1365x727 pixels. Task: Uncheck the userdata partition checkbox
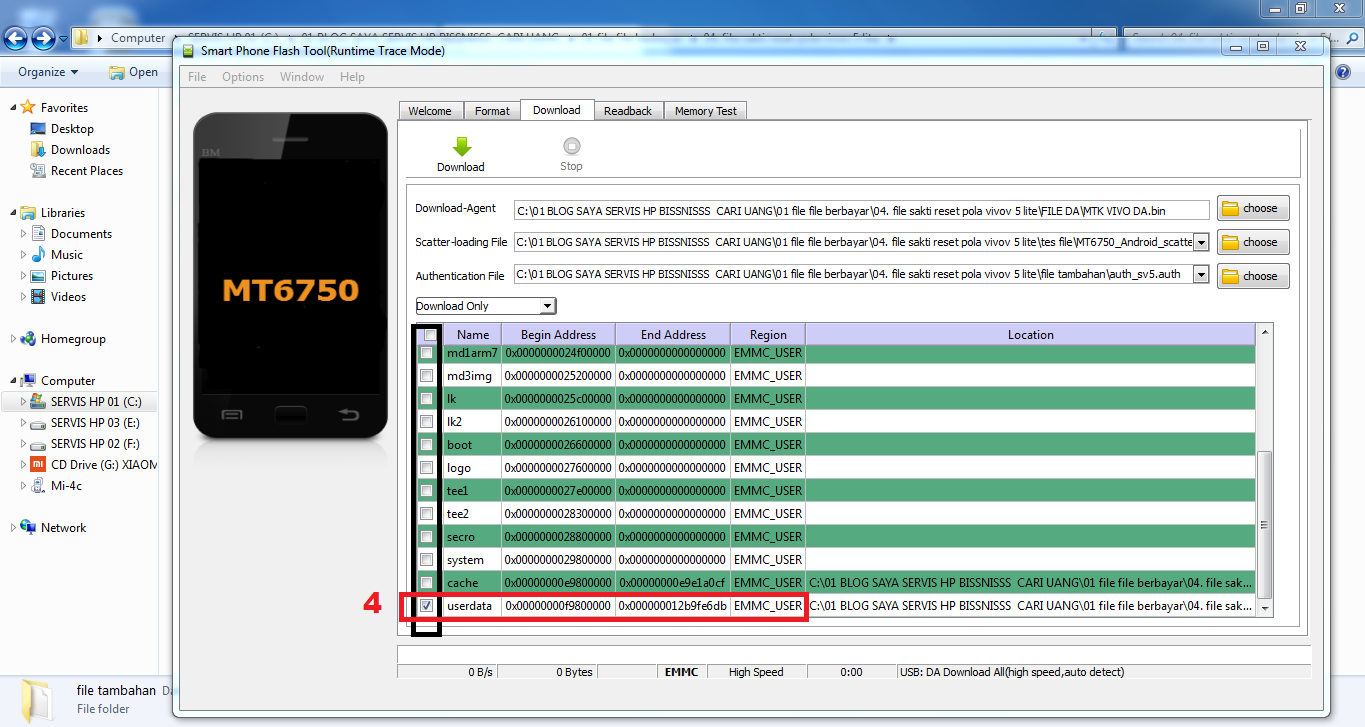pos(426,606)
